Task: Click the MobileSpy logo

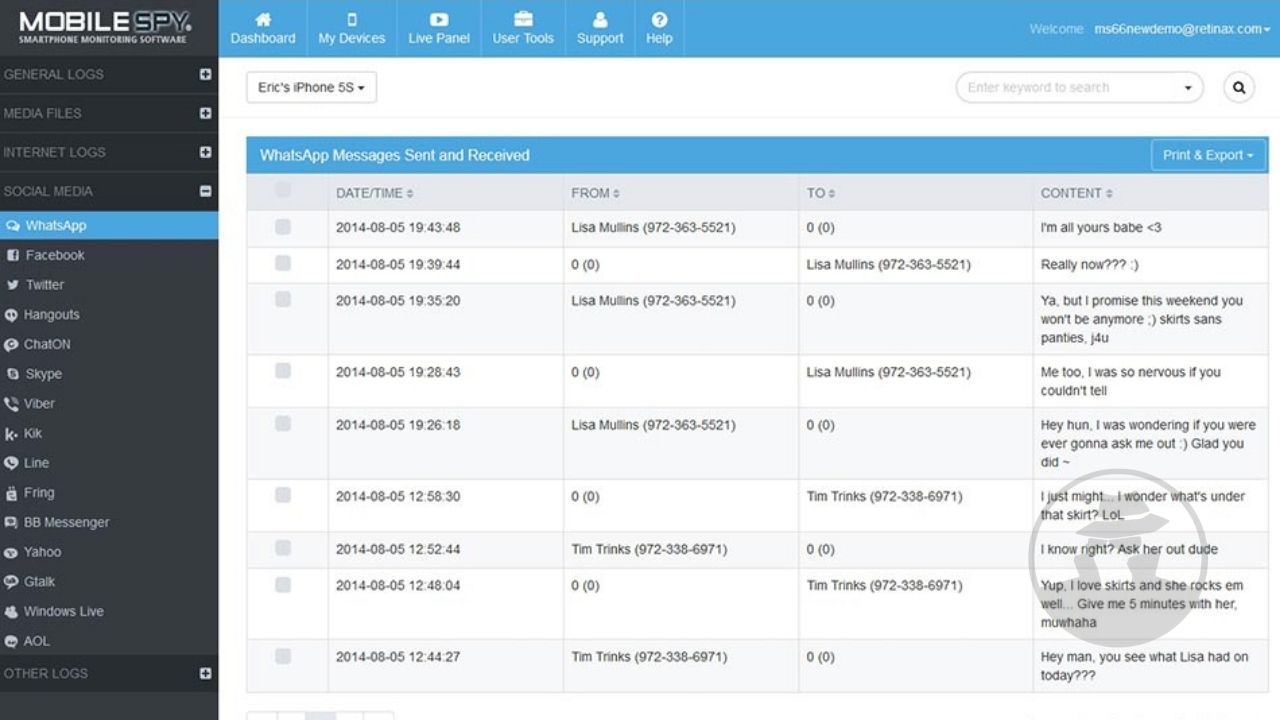Action: pos(104,27)
